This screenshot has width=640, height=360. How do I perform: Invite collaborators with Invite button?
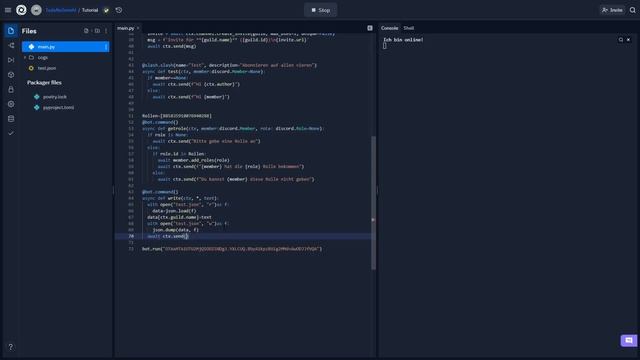click(612, 10)
